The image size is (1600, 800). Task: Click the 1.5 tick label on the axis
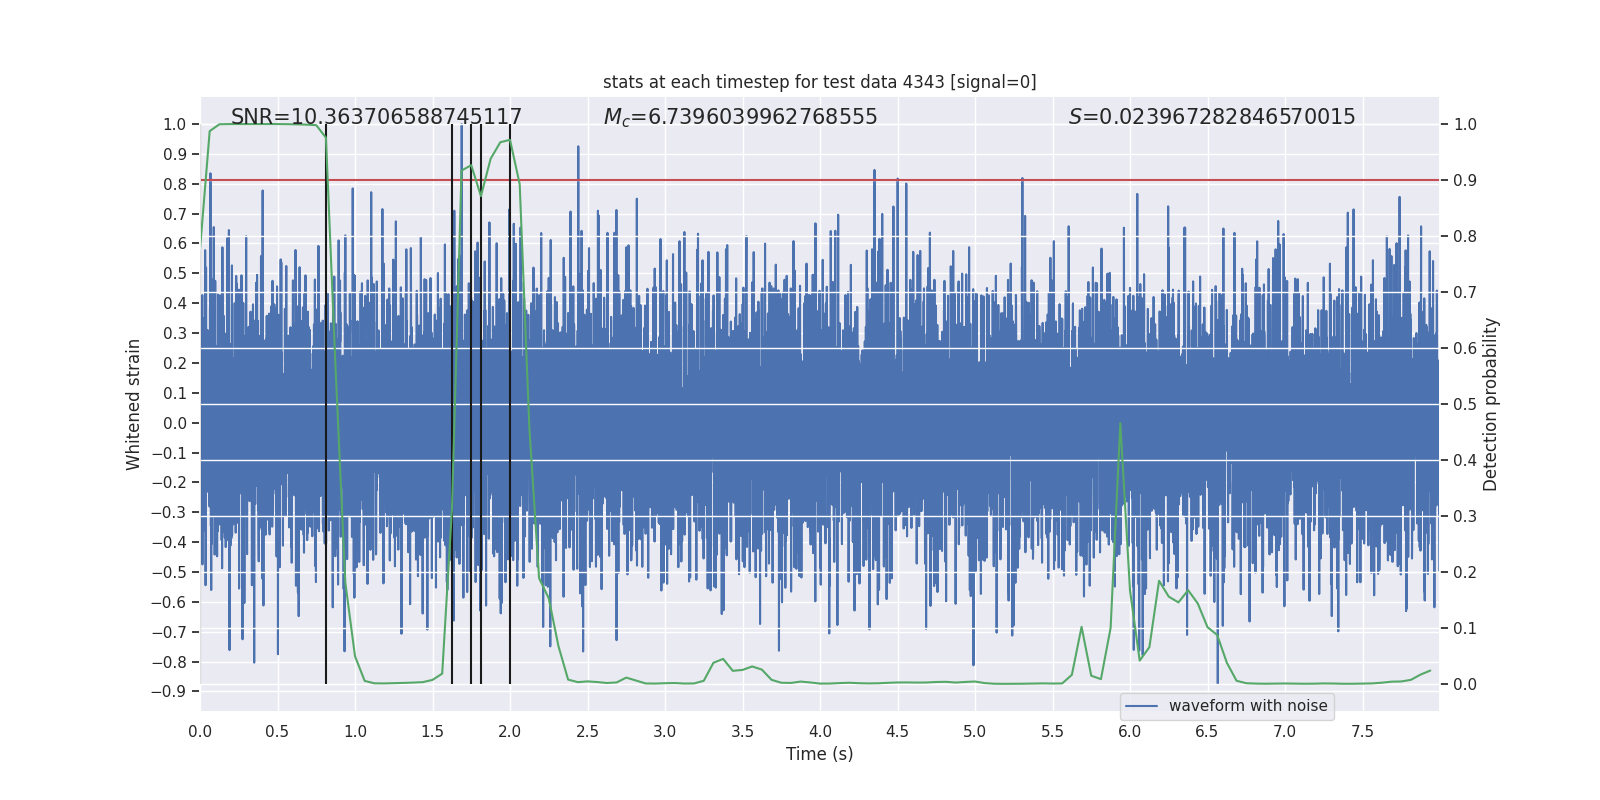pos(432,731)
